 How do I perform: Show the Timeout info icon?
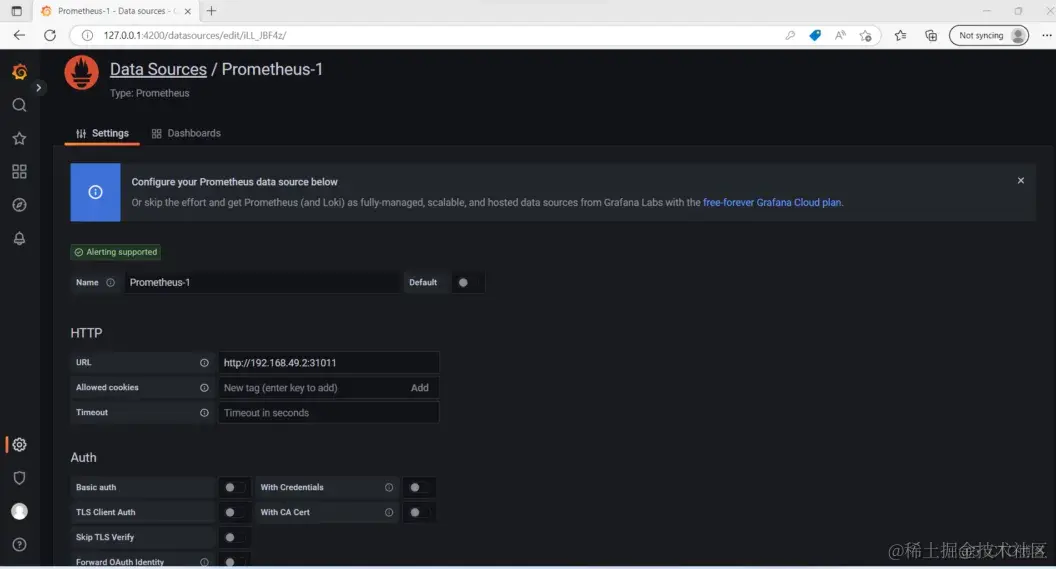pos(204,413)
